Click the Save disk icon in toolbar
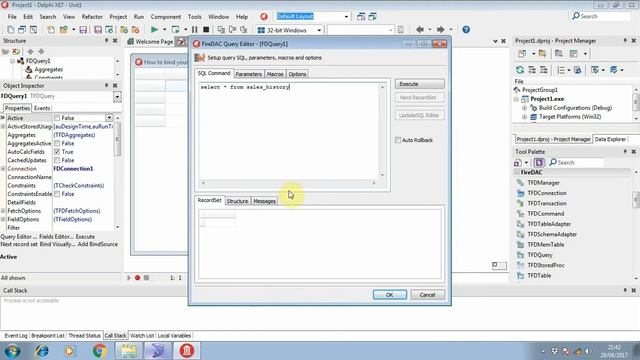Viewport: 640px width, 360px height. [83, 30]
